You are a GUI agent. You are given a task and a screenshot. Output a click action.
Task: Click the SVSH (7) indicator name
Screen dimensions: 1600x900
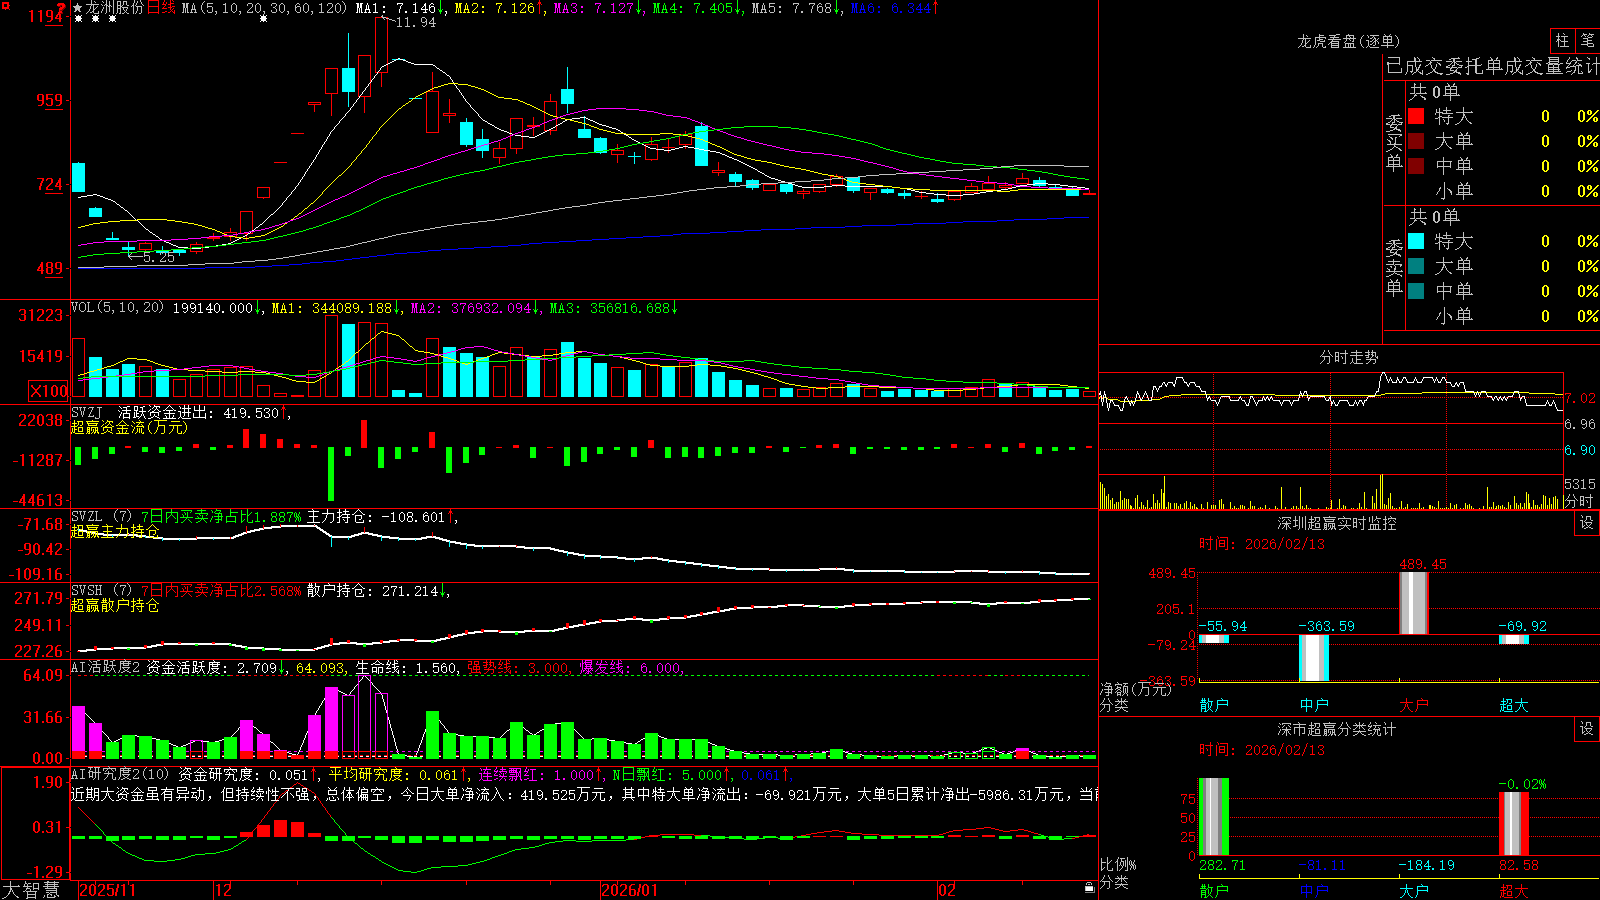101,591
